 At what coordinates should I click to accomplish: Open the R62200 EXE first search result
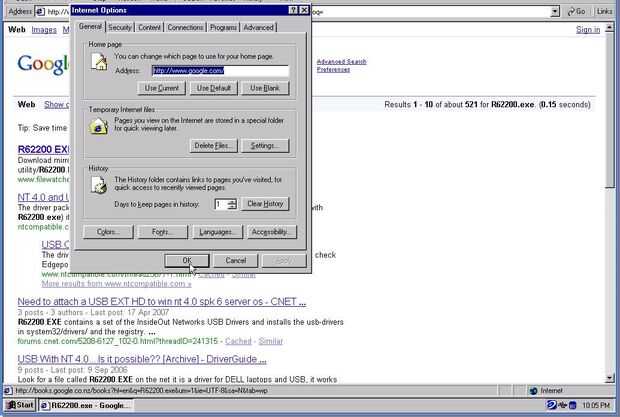(x=43, y=149)
